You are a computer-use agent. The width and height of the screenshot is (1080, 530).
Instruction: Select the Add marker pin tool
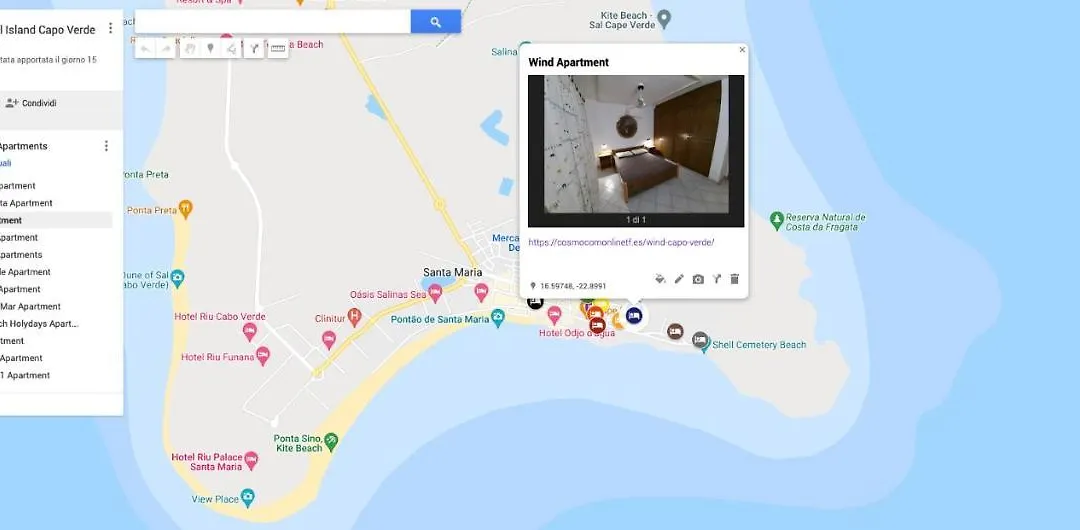pos(211,48)
